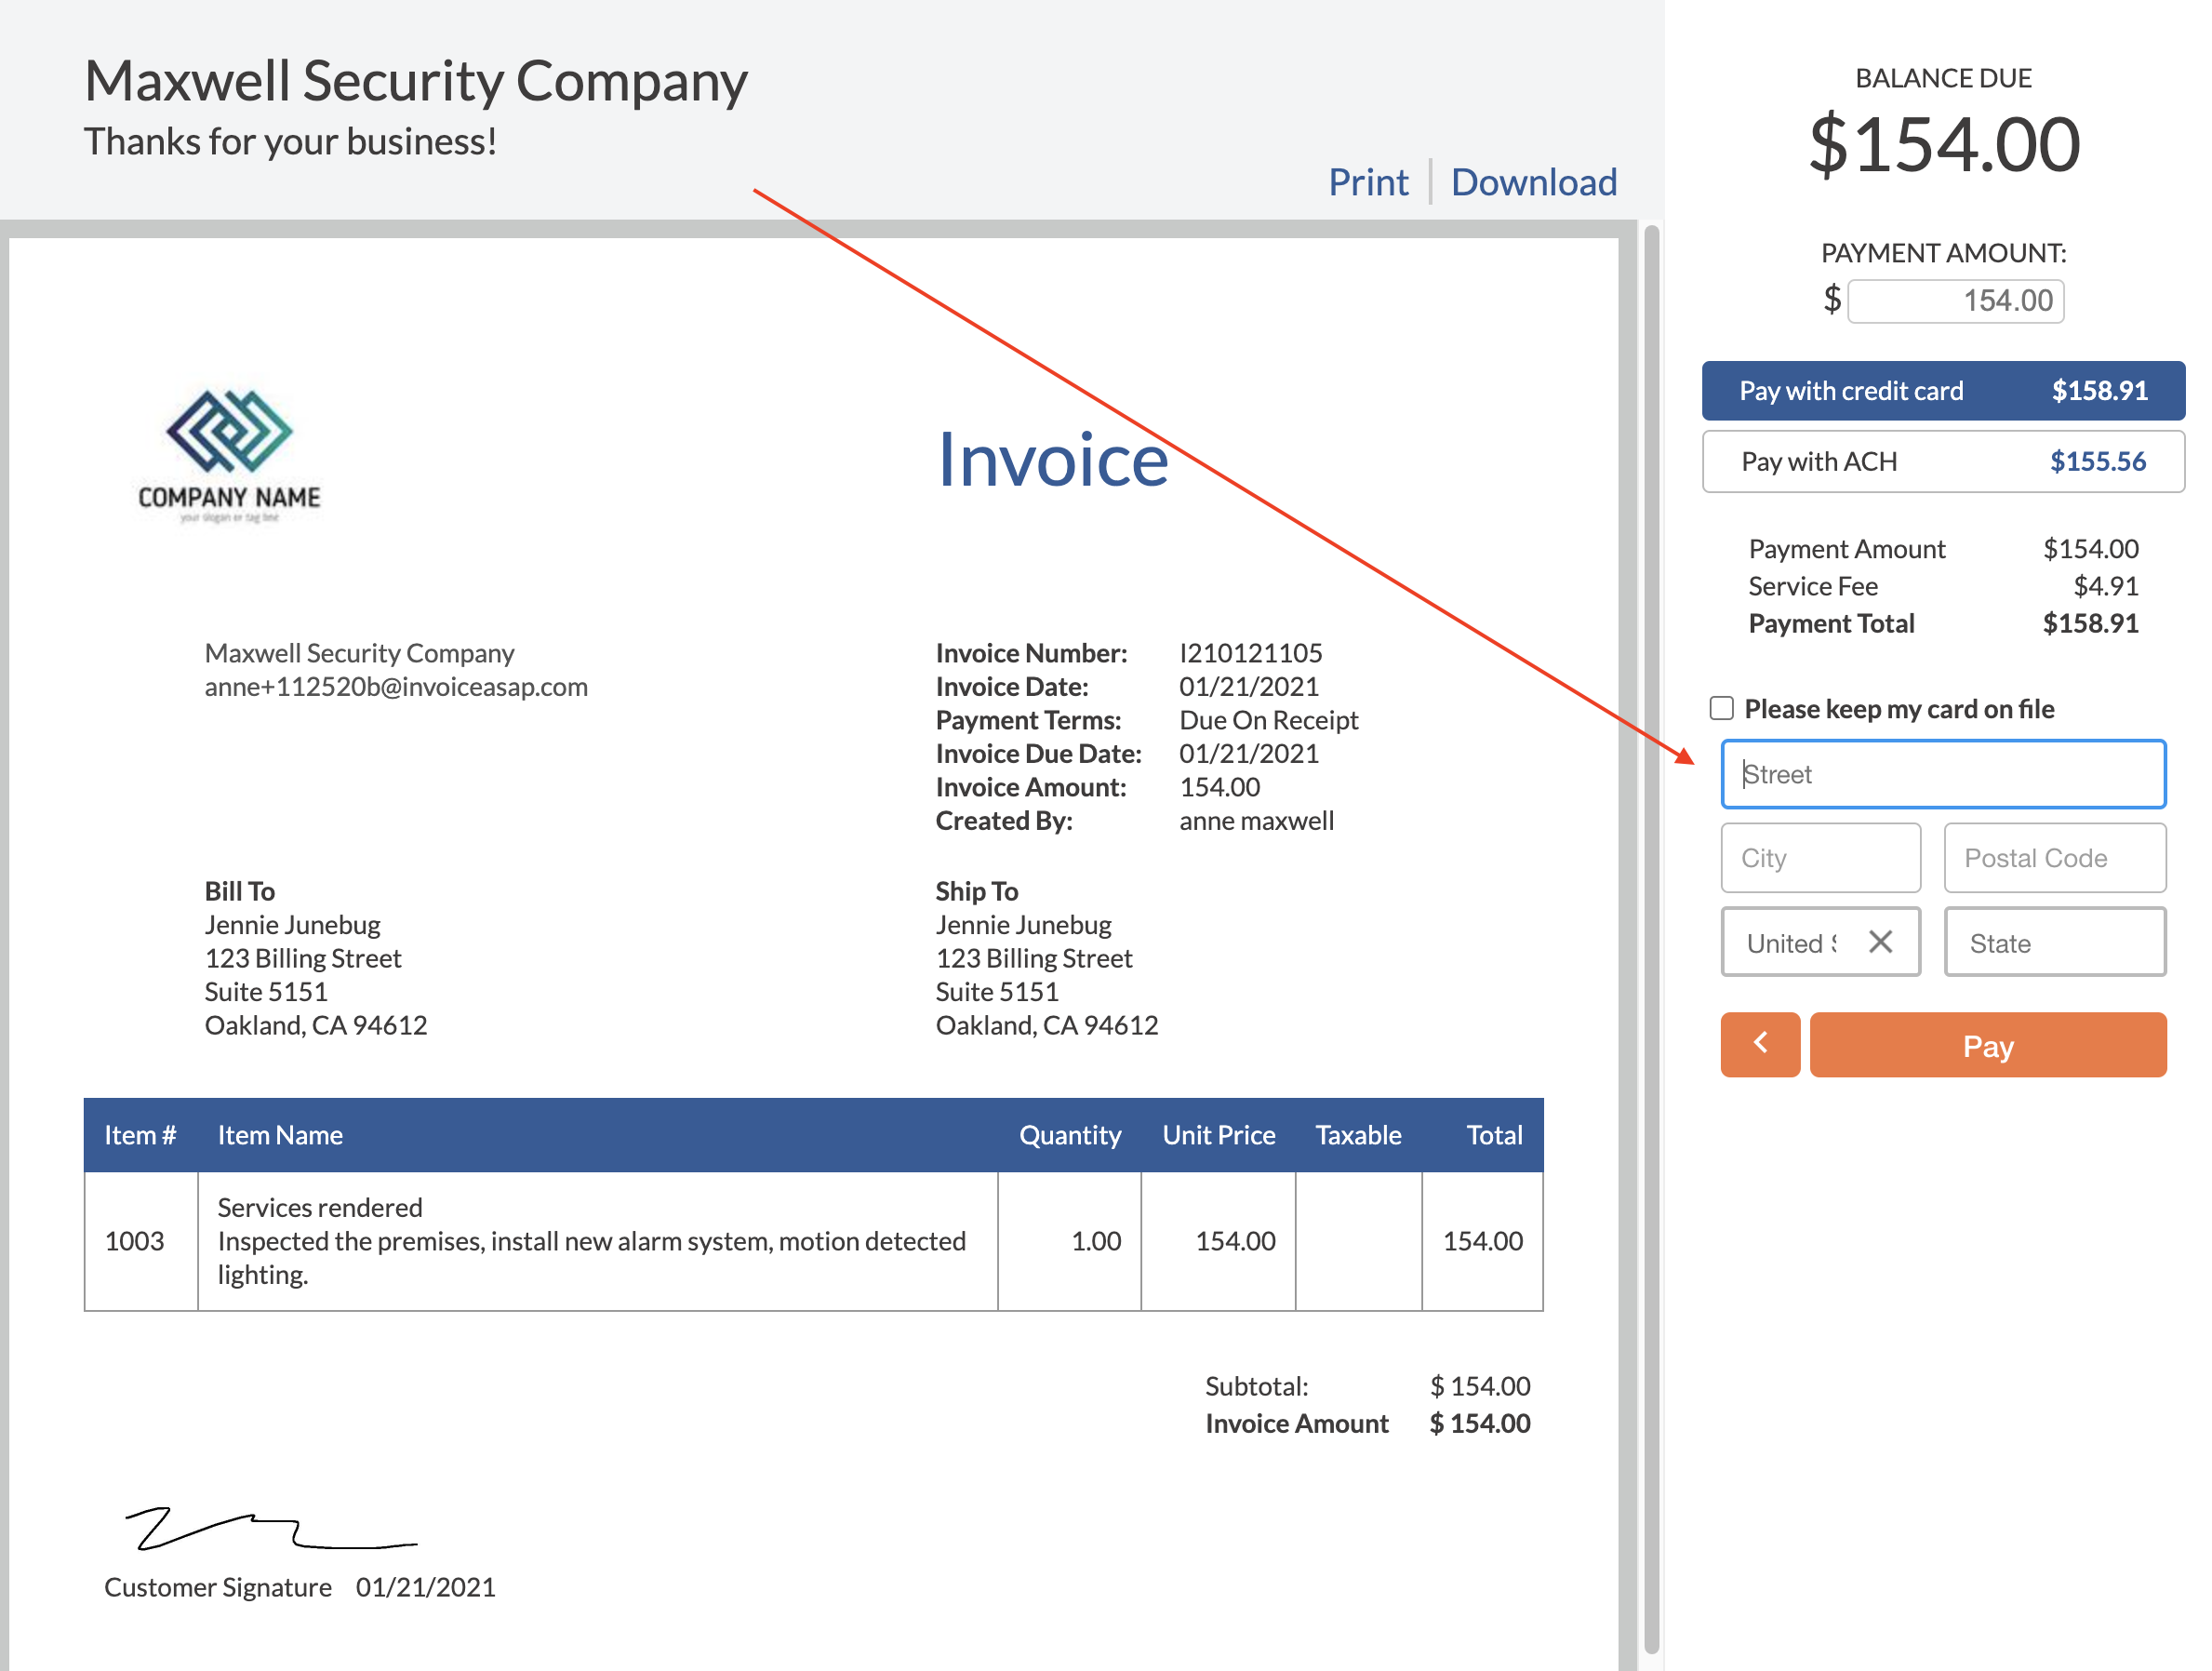
Task: Clear the United States country selection
Action: point(1880,942)
